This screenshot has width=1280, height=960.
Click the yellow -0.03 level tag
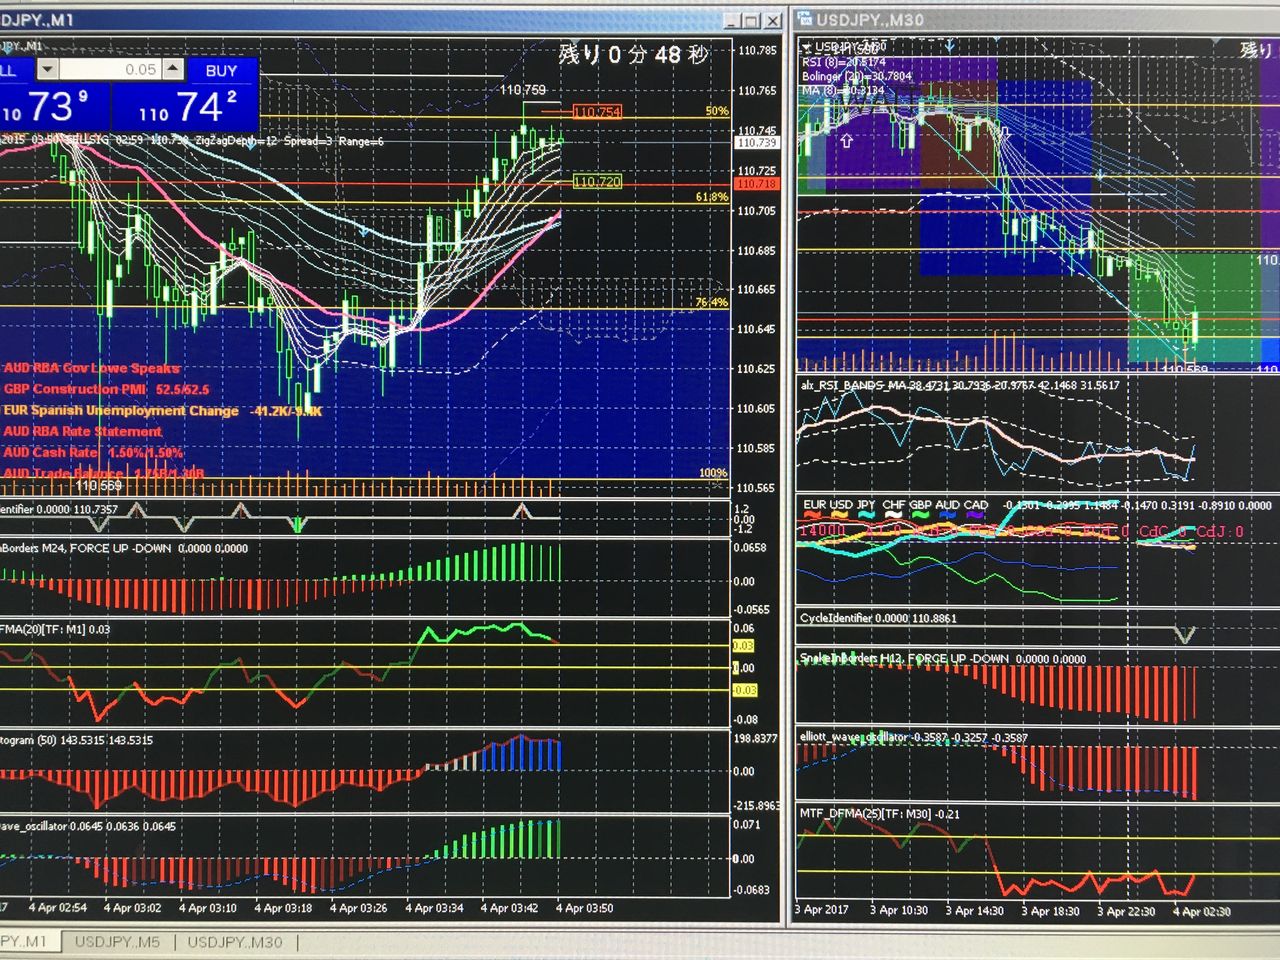click(x=745, y=690)
